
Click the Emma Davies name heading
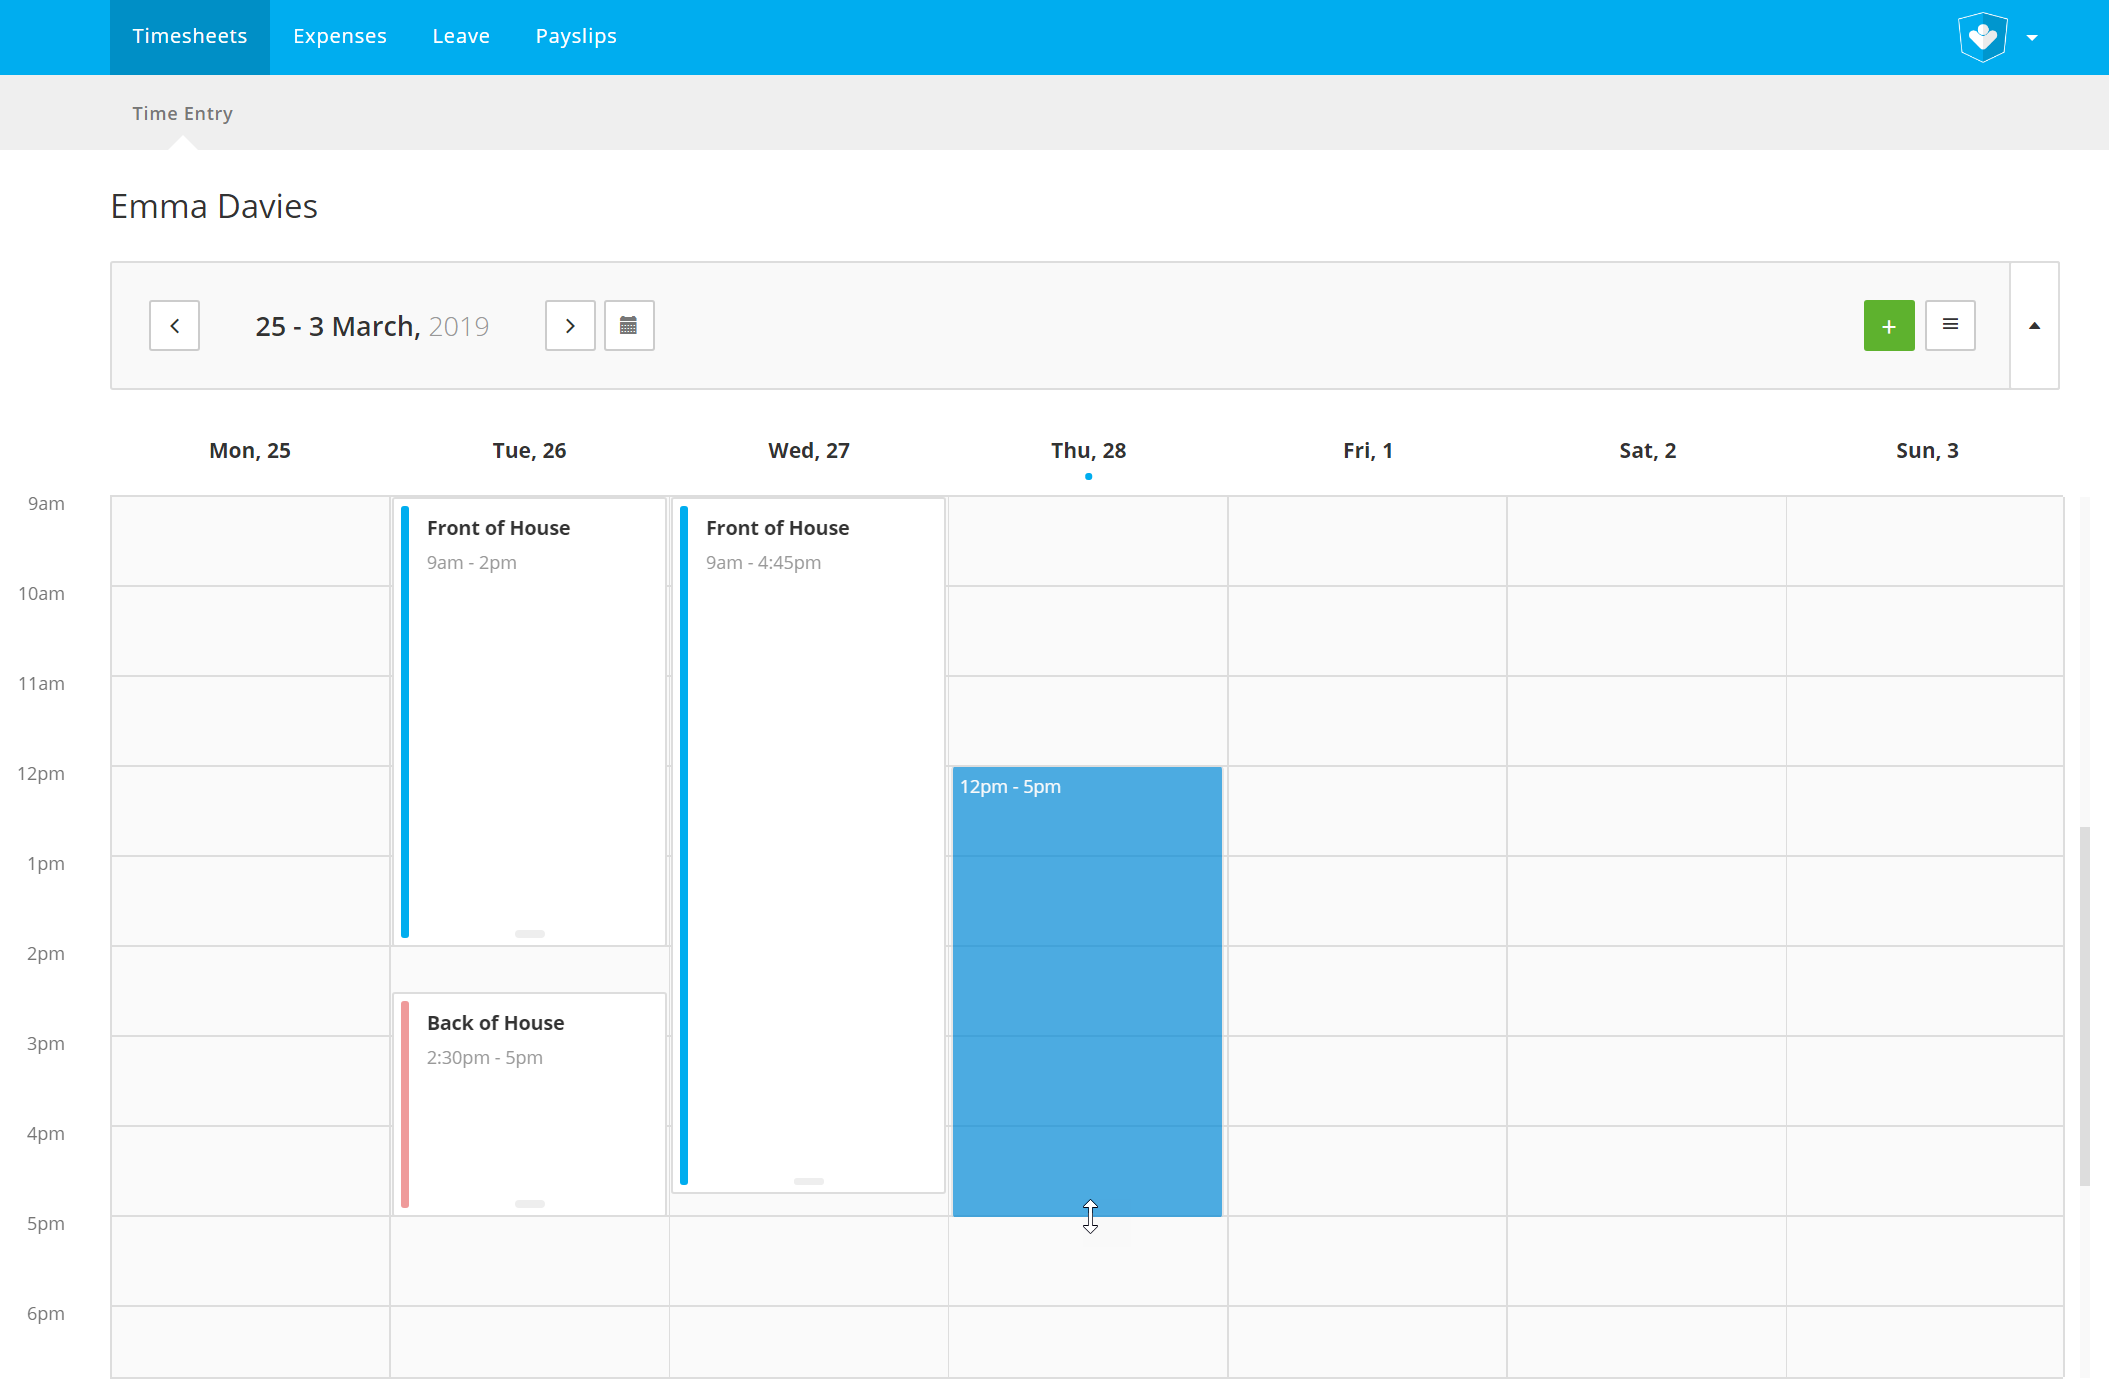pos(214,206)
